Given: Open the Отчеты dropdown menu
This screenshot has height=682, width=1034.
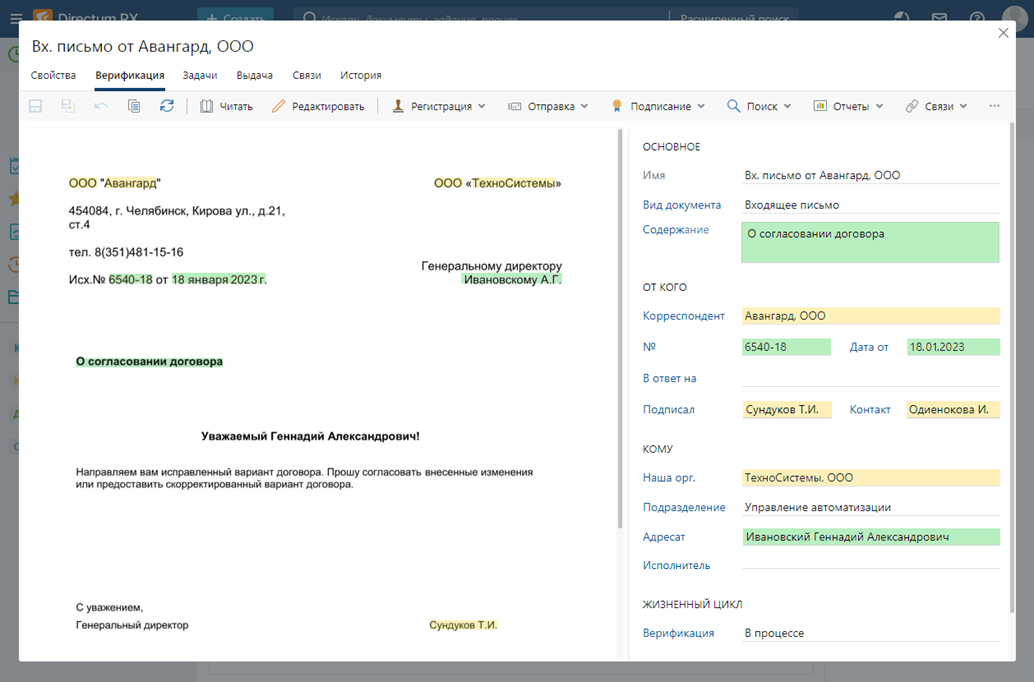Looking at the screenshot, I should click(x=848, y=106).
